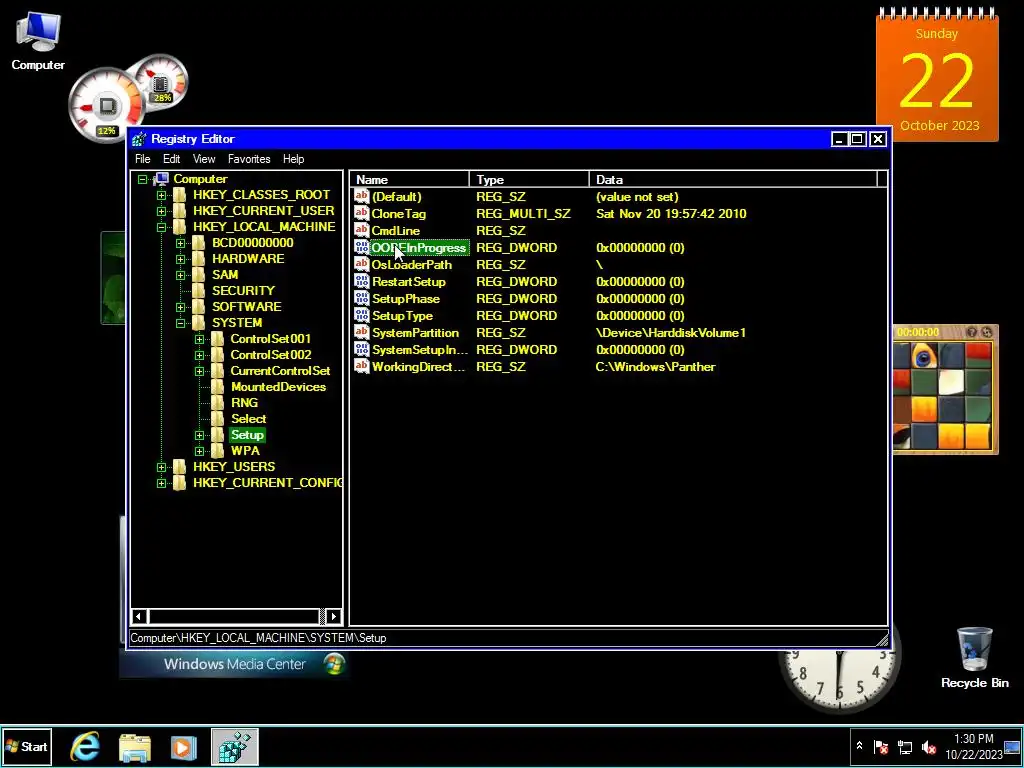Click the OsLoaderPath value icon
The image size is (1024, 768).
361,264
